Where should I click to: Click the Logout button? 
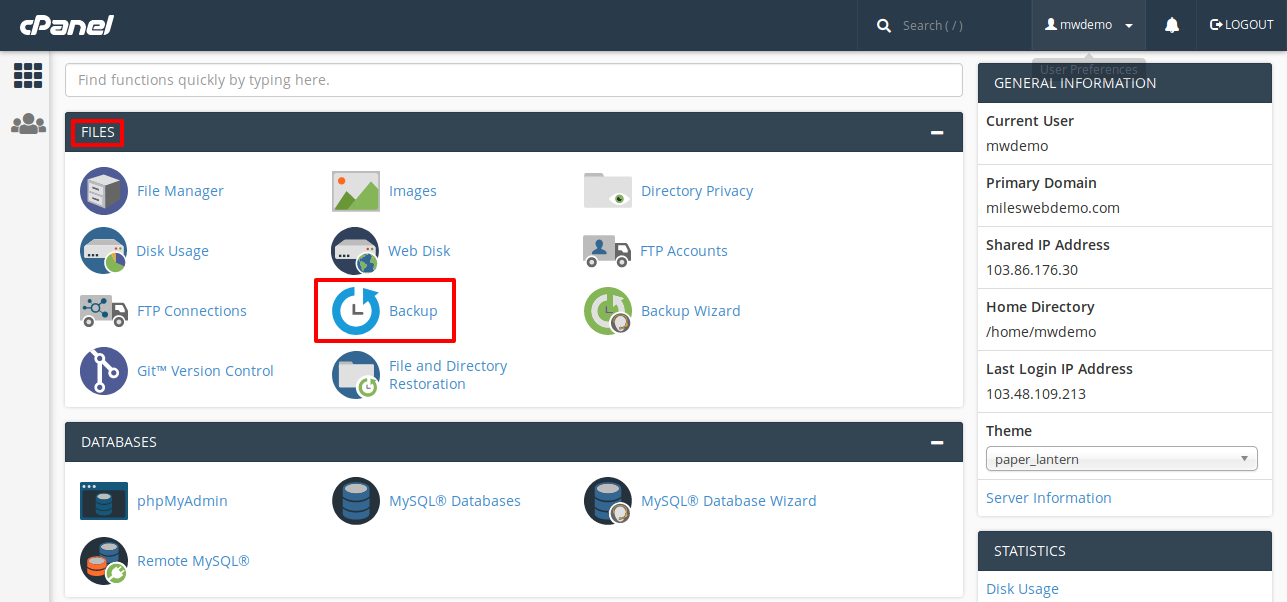1242,25
